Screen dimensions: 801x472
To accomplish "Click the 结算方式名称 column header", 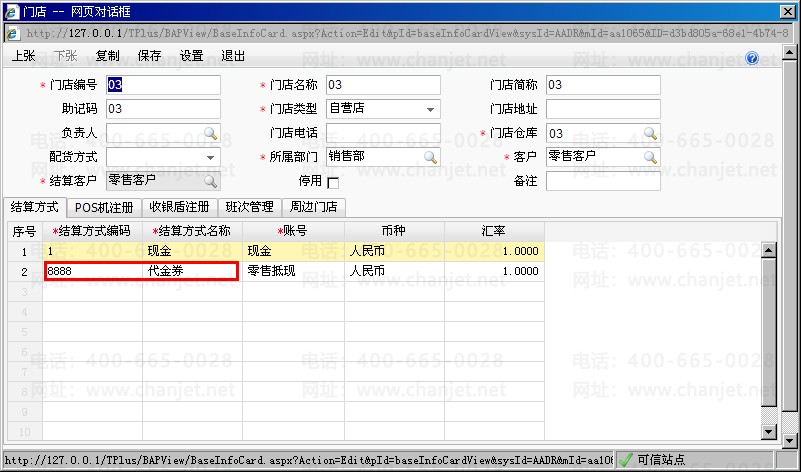I will [193, 231].
